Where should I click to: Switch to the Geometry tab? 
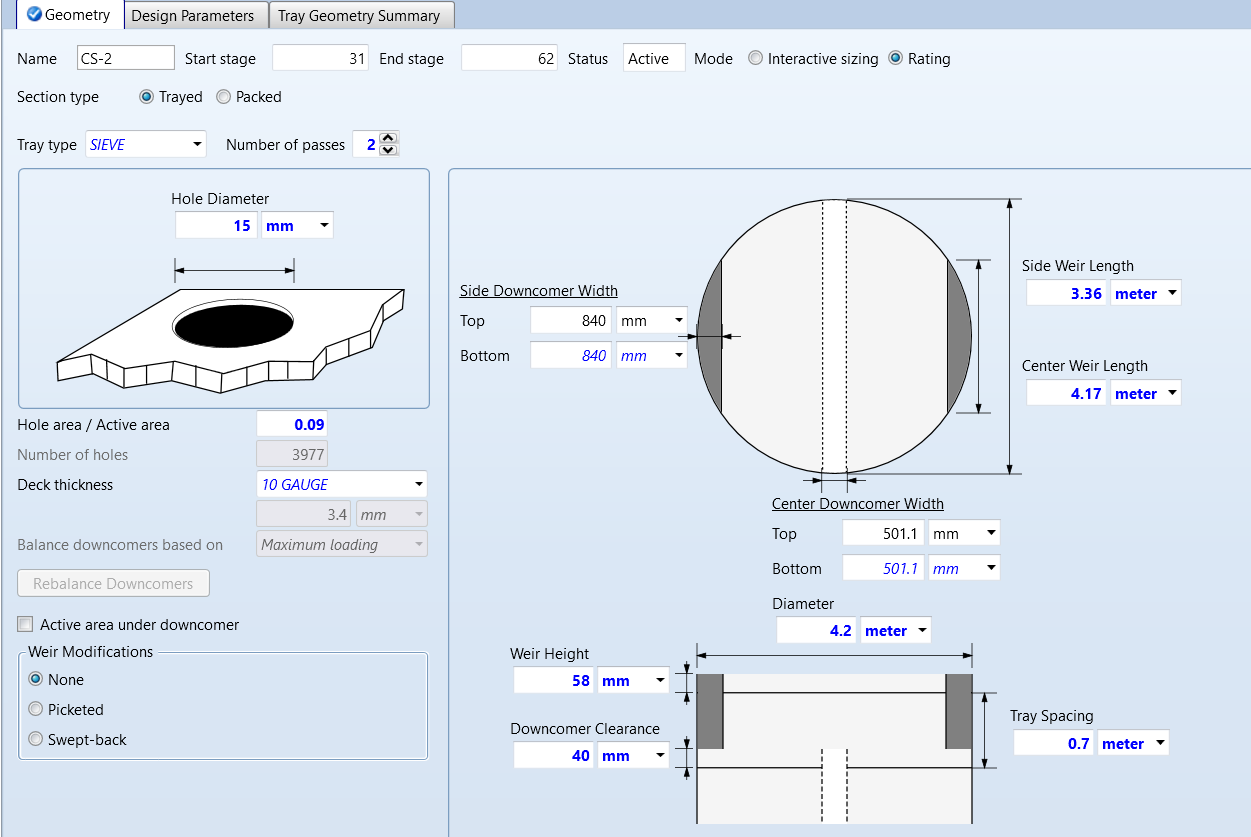coord(70,15)
